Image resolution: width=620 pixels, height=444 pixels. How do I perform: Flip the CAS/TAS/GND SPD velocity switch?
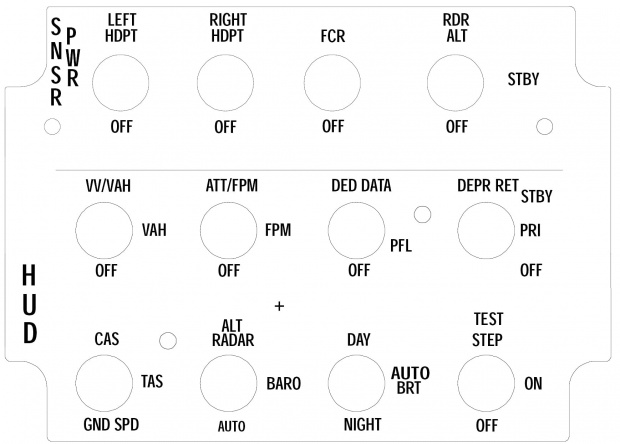pos(105,382)
